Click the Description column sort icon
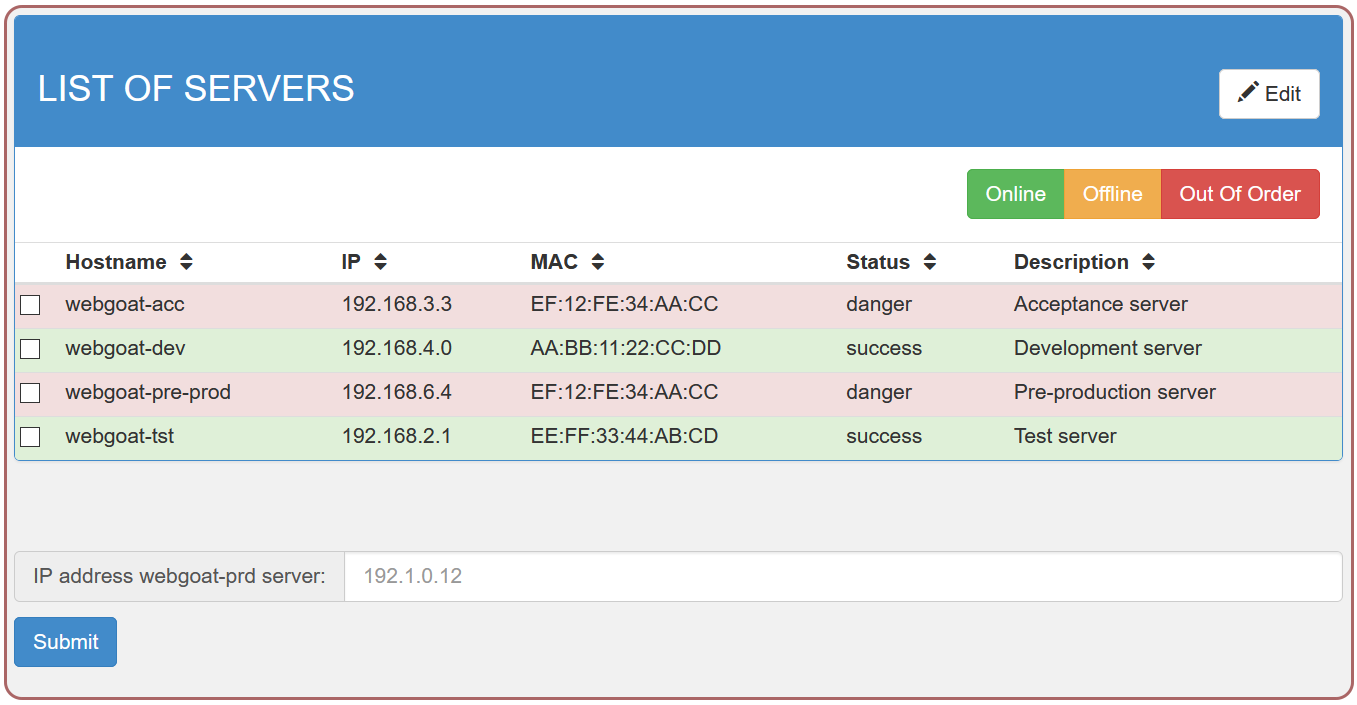 click(1148, 262)
